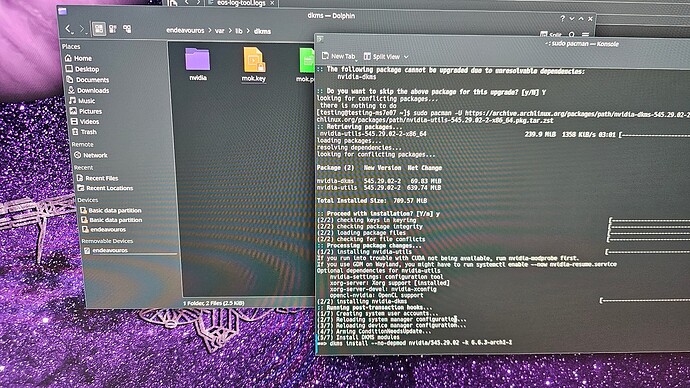Click Split View button in Konsole

[x=382, y=56]
